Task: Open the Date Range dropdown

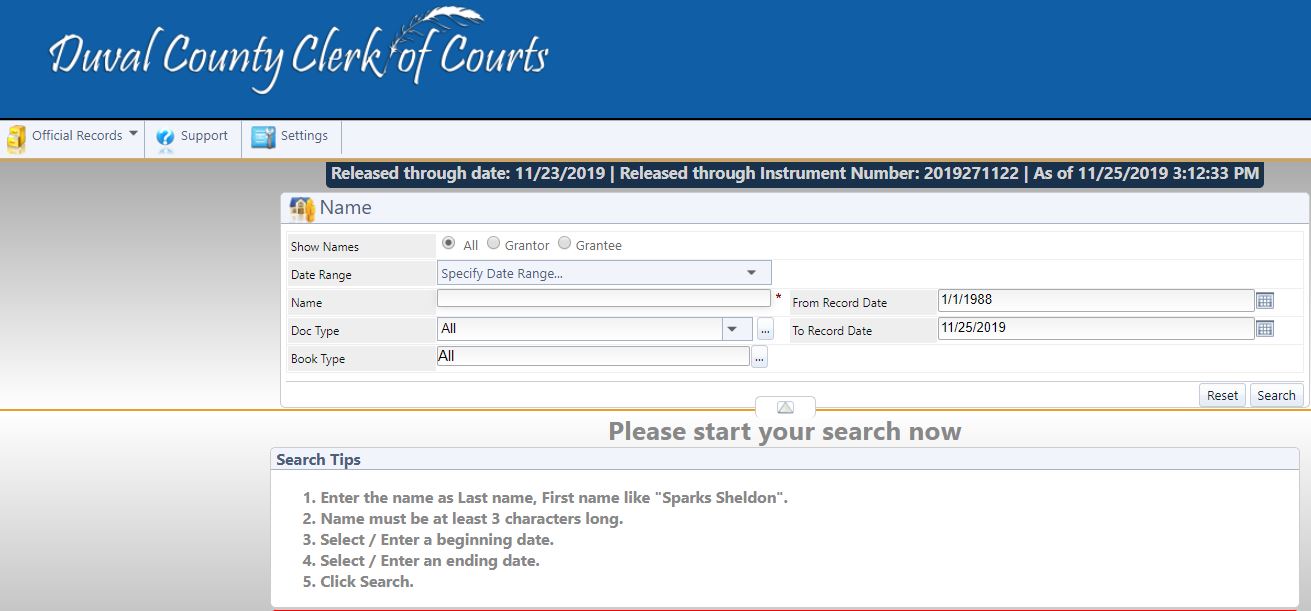Action: pyautogui.click(x=604, y=273)
